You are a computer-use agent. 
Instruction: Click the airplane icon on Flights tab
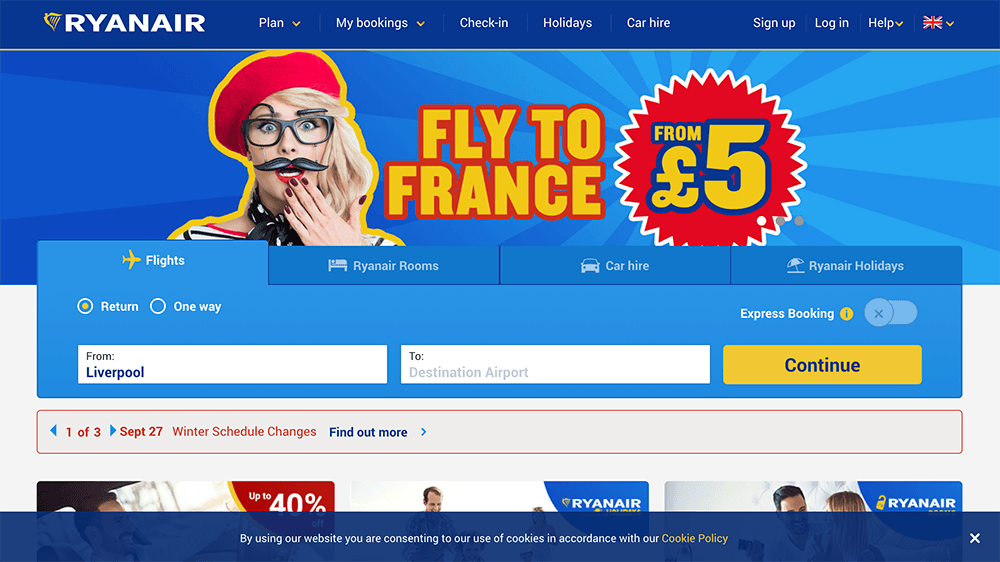click(x=131, y=260)
